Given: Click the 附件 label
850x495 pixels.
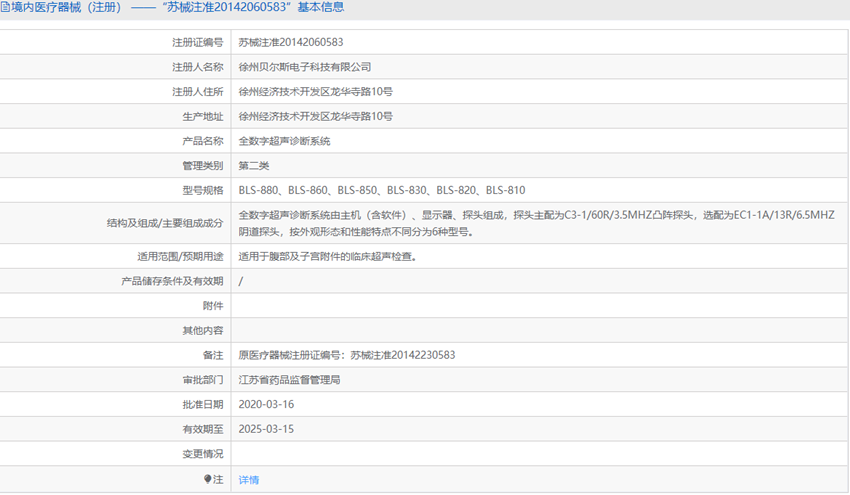Looking at the screenshot, I should coord(213,306).
